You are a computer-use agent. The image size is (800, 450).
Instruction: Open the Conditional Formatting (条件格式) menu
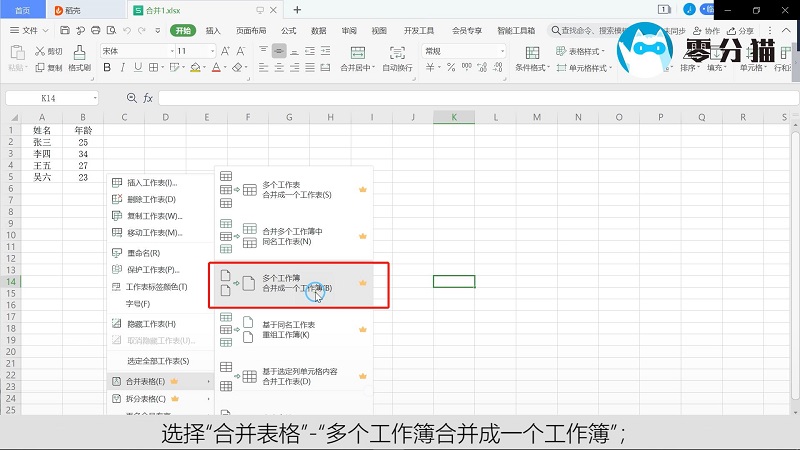click(x=532, y=58)
